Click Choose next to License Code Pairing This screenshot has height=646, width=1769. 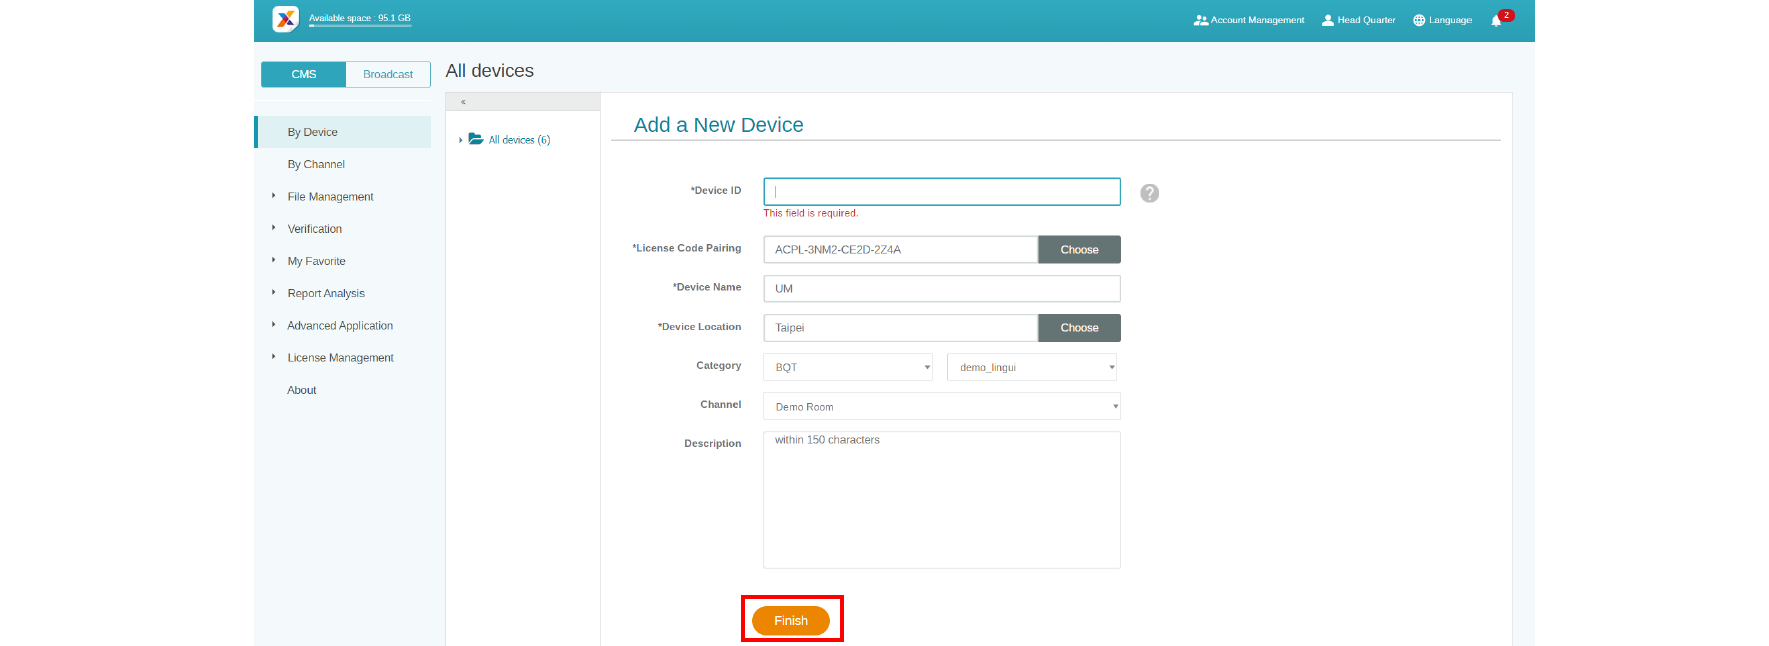1078,250
